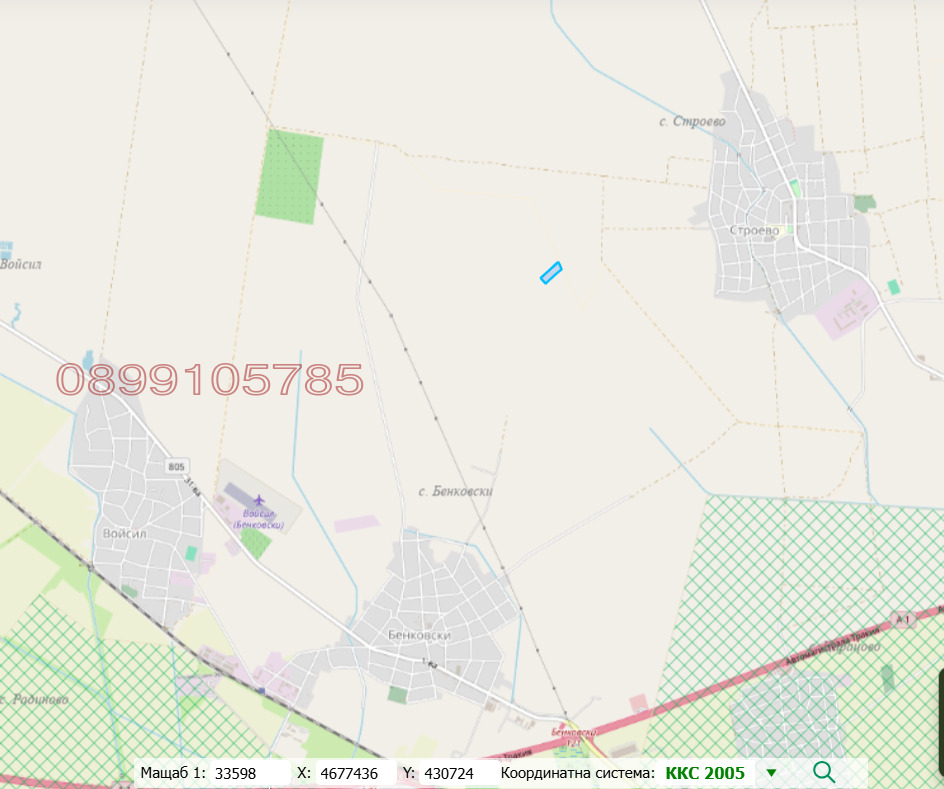This screenshot has width=944, height=789.
Task: Focus the Y coordinate input field
Action: coord(458,773)
